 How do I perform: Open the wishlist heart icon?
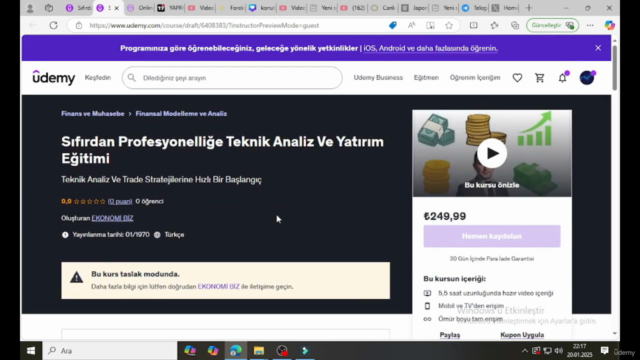click(x=517, y=78)
